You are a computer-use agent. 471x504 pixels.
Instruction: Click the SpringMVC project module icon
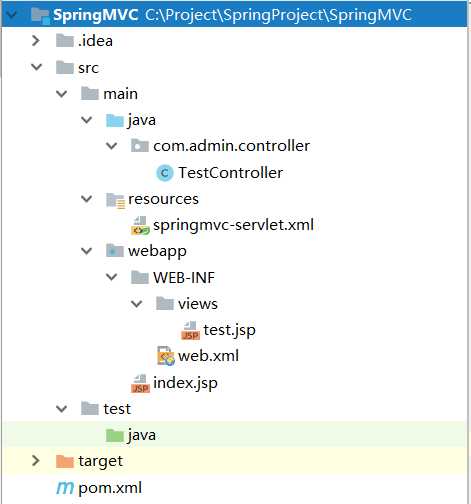click(40, 15)
